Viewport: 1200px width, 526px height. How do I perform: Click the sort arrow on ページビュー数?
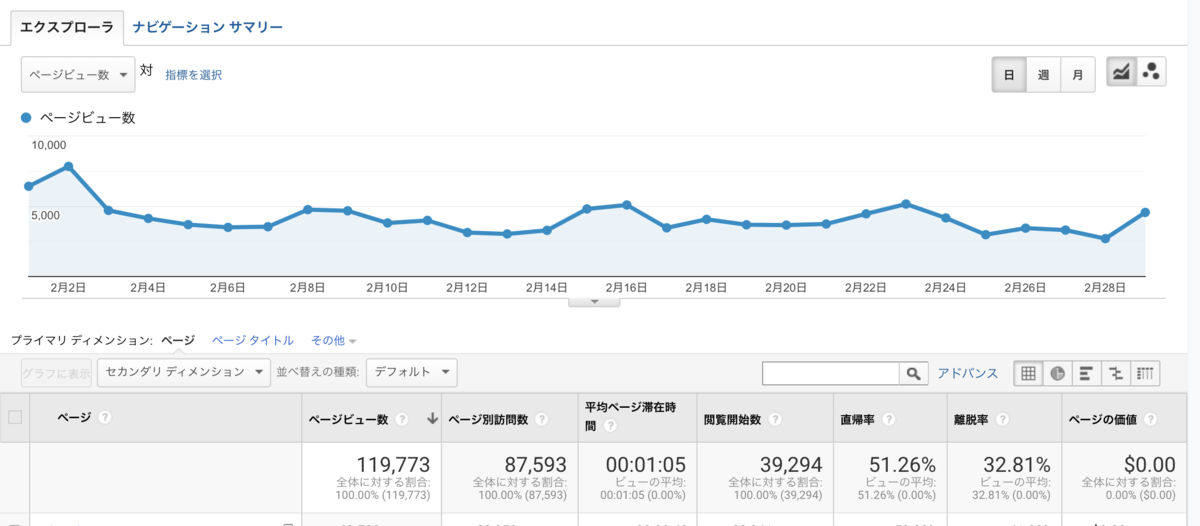pyautogui.click(x=432, y=419)
